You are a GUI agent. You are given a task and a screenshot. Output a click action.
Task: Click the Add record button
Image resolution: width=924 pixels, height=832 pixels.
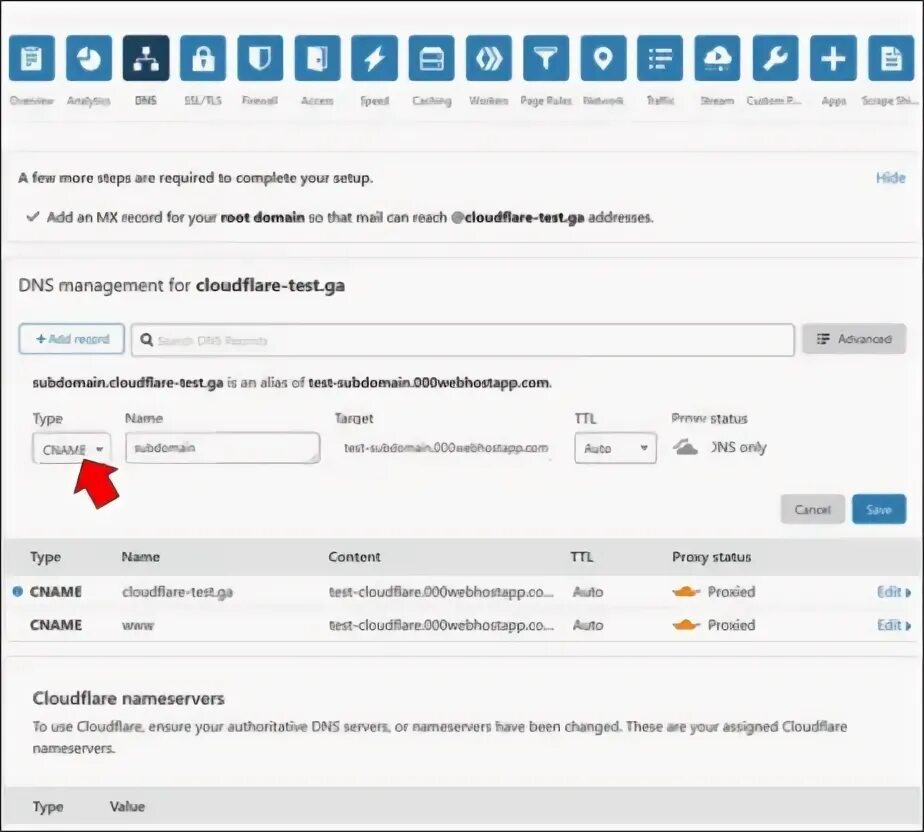tap(71, 339)
